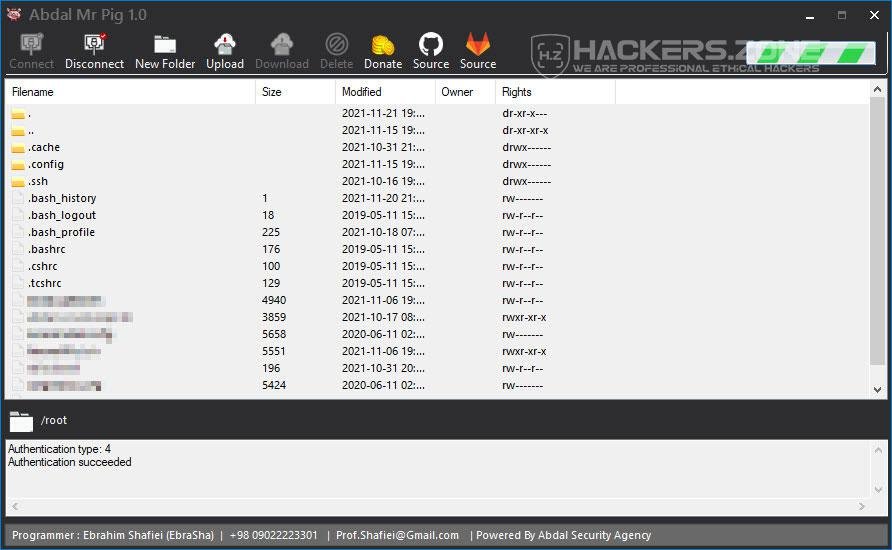Select the .cshrc file

[x=43, y=266]
